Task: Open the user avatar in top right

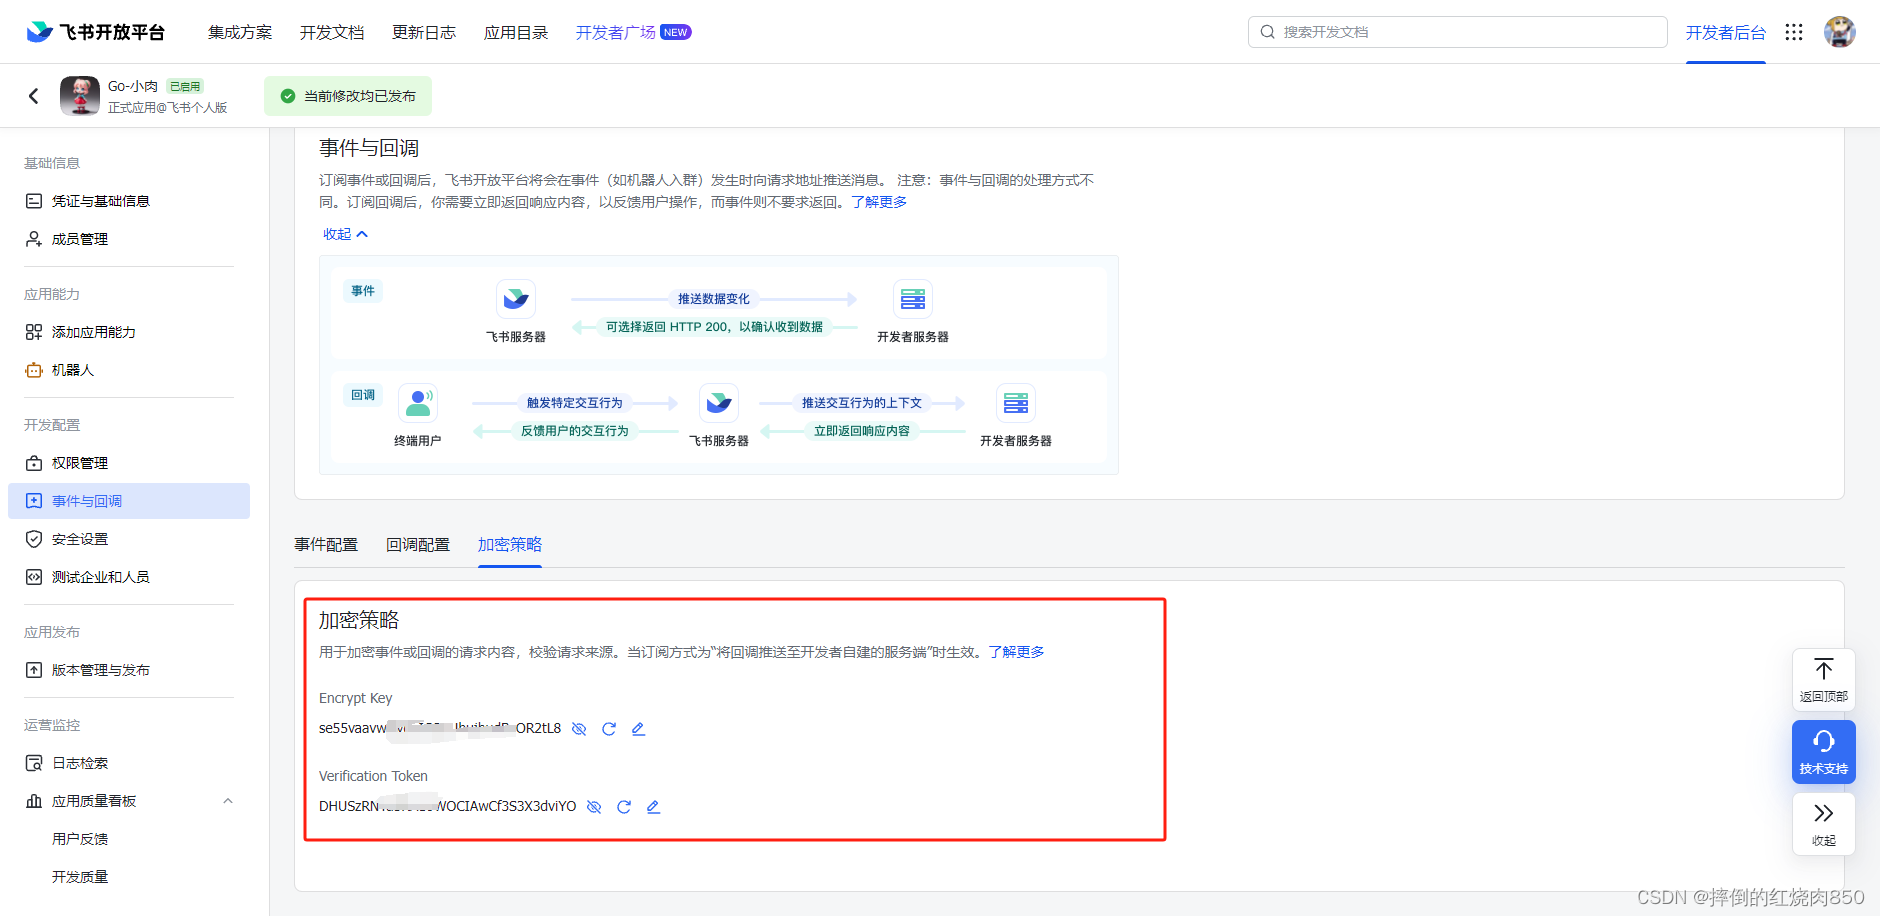Action: click(1840, 32)
